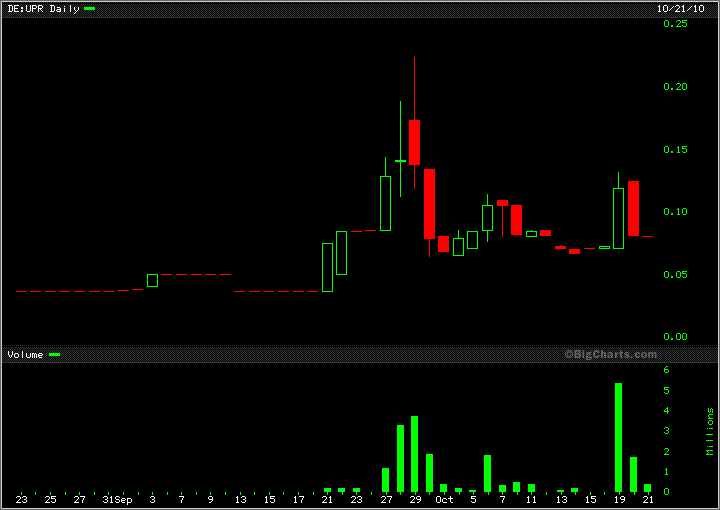Click the 0.10 price axis label
720x510 pixels.
(x=676, y=212)
